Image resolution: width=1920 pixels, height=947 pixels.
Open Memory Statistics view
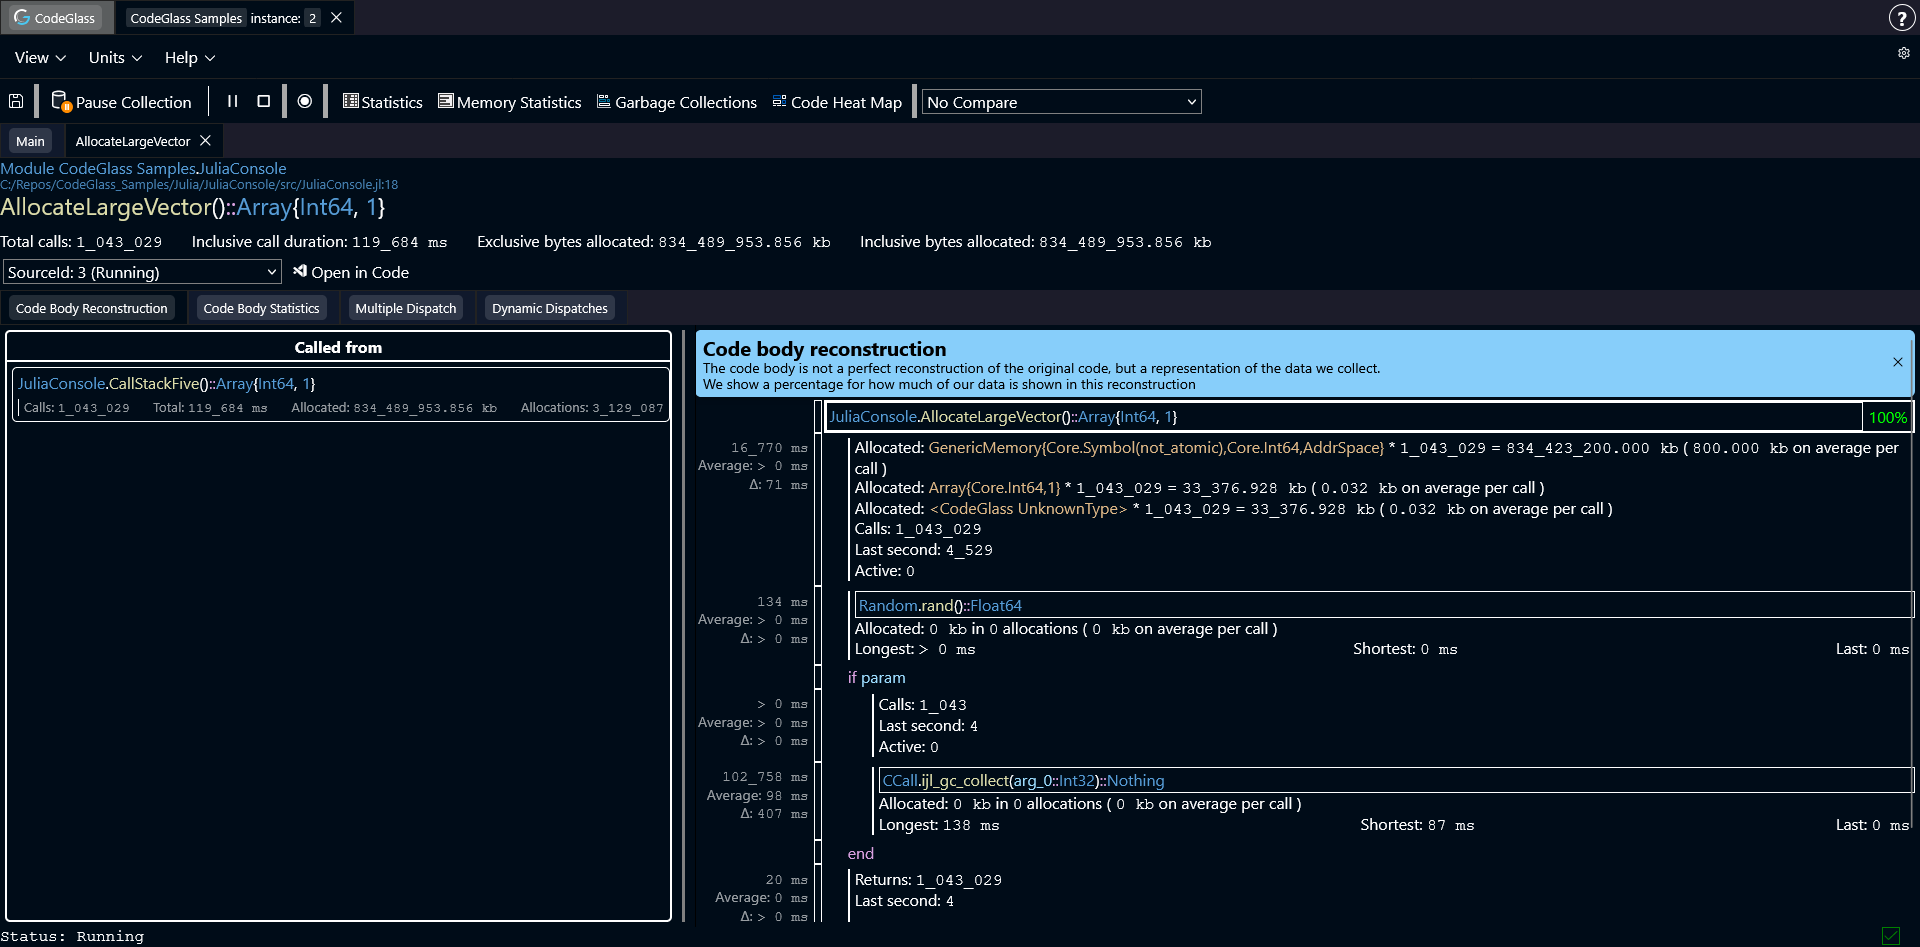pos(509,102)
